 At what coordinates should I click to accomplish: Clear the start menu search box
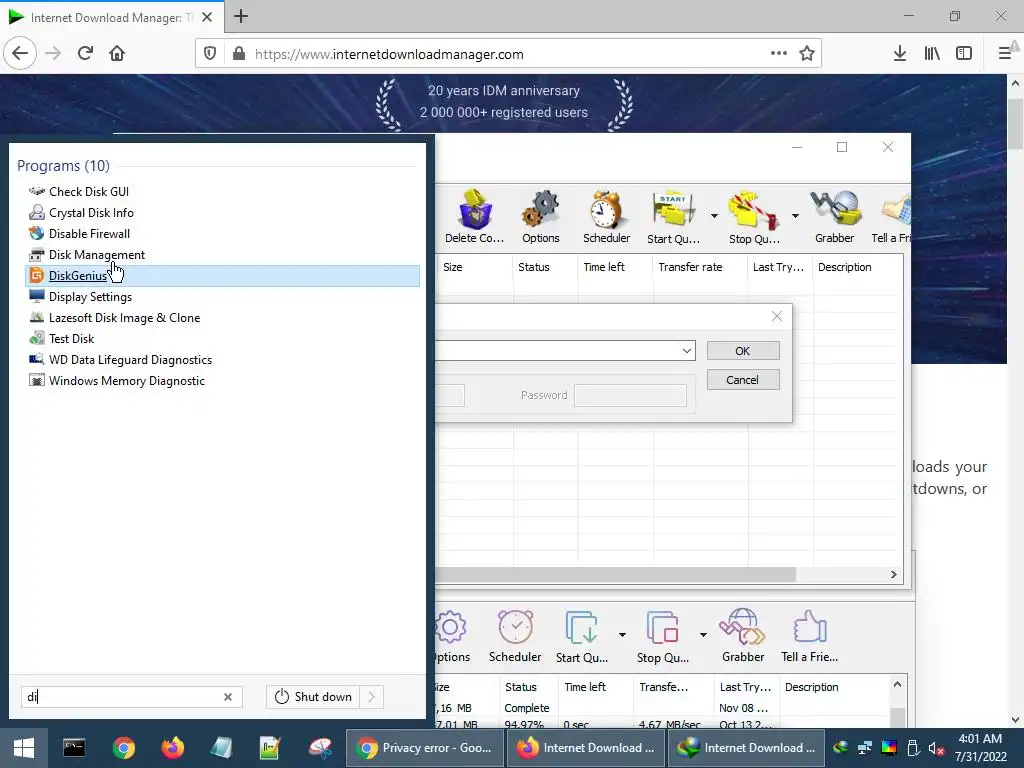tap(228, 697)
